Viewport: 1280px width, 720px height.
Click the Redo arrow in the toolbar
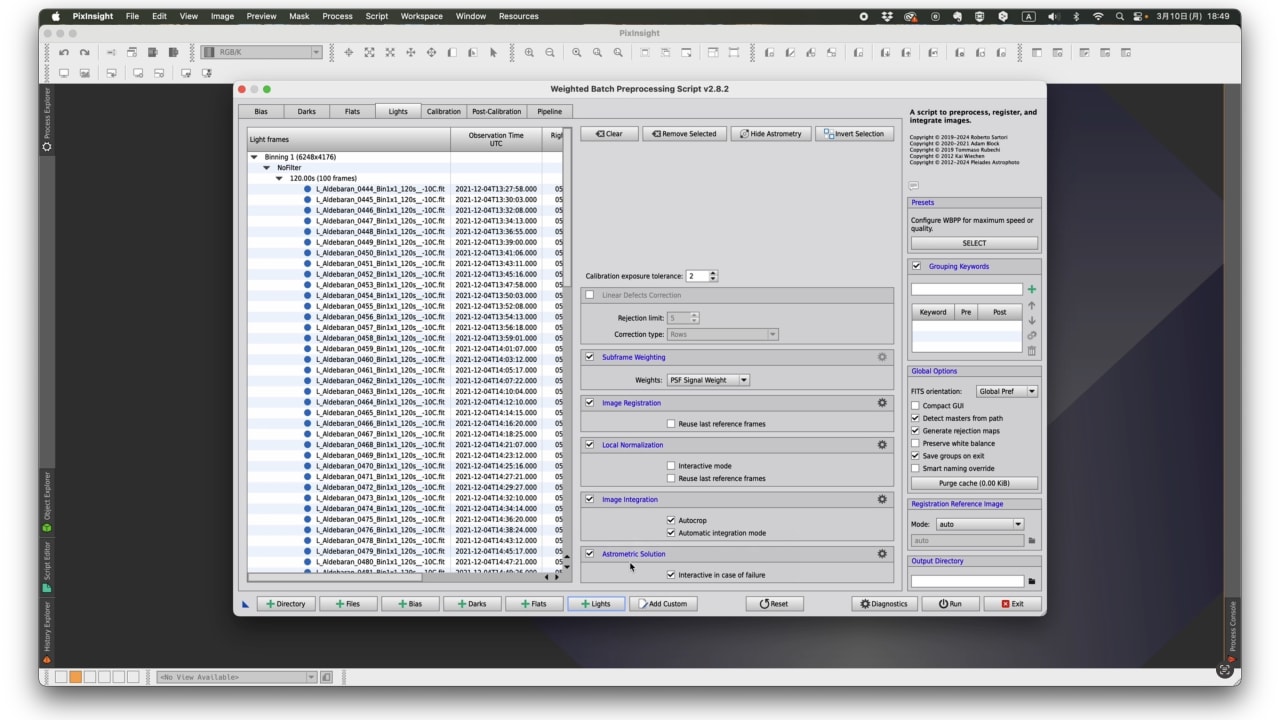pos(85,52)
